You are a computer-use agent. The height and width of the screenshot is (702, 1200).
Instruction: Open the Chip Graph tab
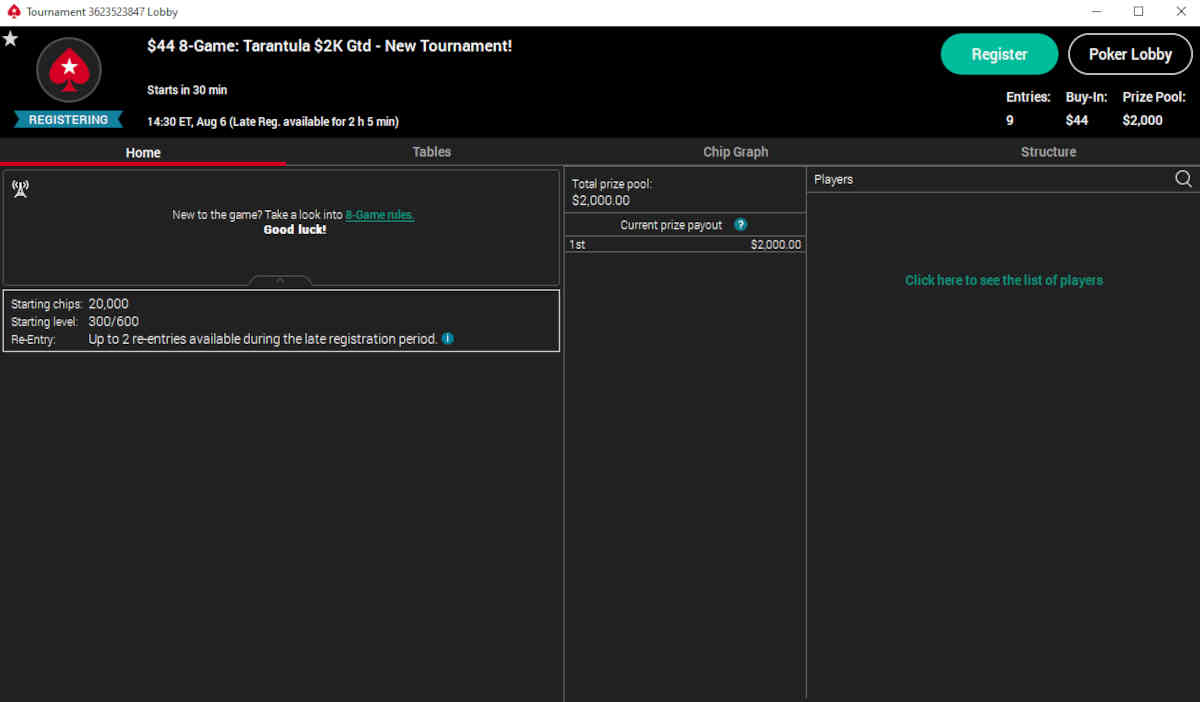click(736, 152)
